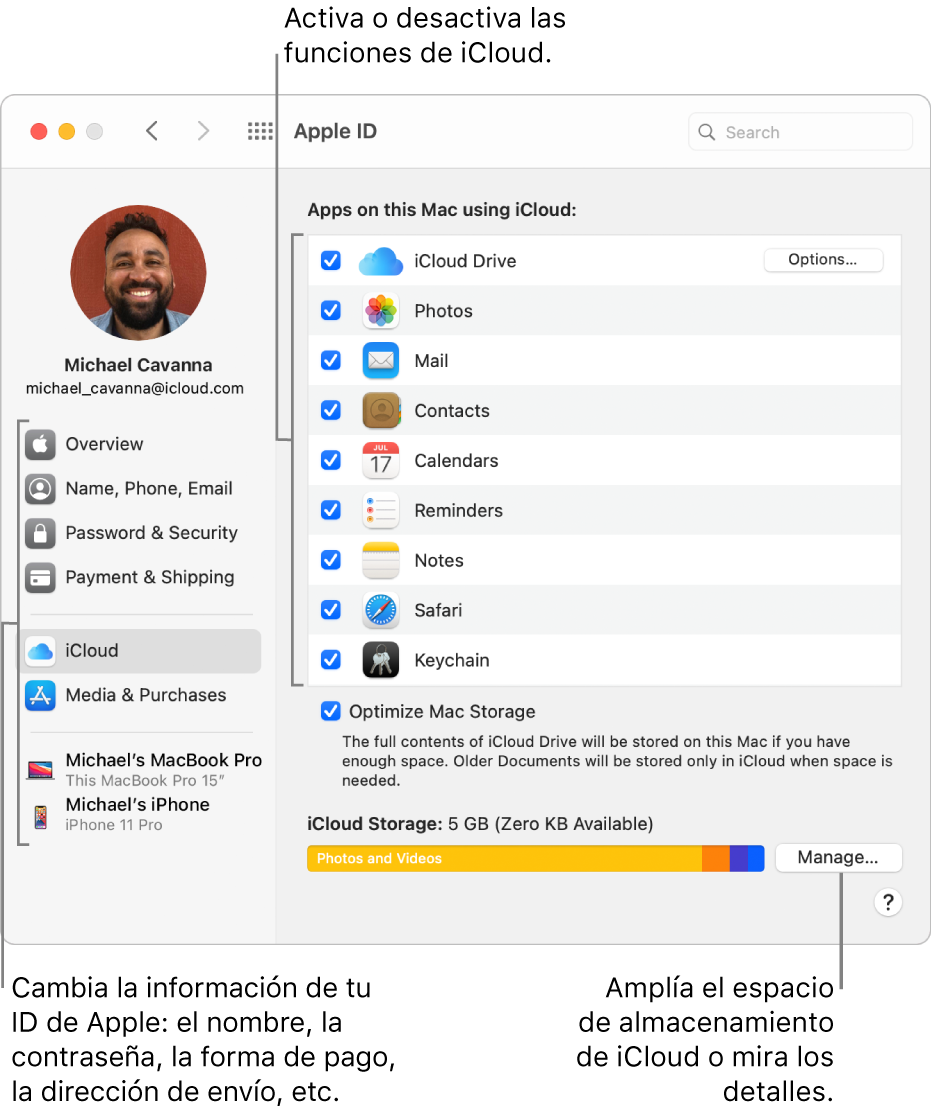Click the back navigation arrow

coord(151,131)
